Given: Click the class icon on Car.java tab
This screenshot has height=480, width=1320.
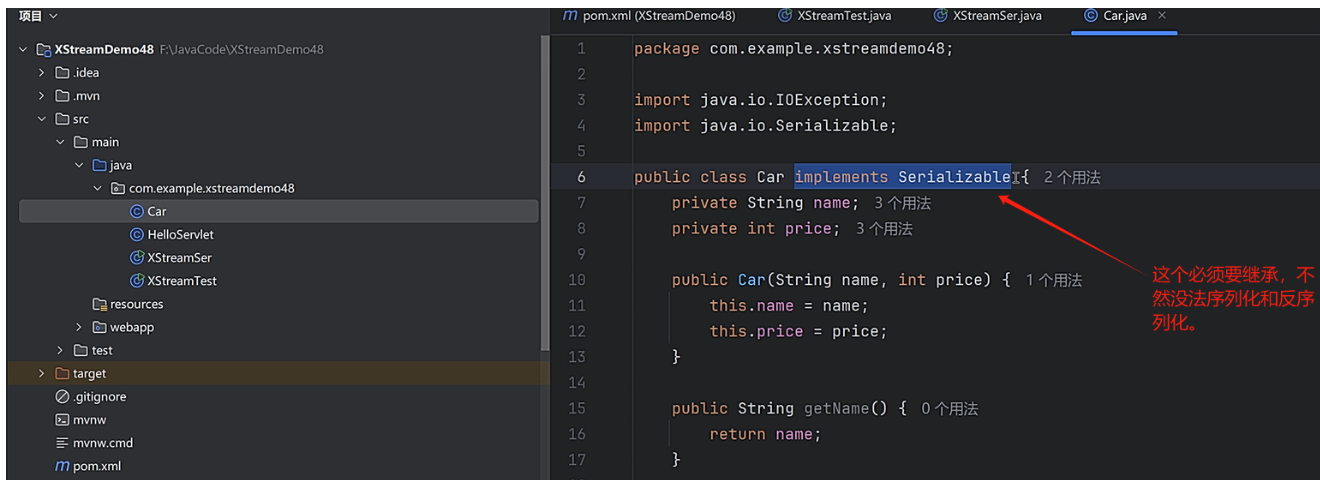Looking at the screenshot, I should click(1090, 16).
